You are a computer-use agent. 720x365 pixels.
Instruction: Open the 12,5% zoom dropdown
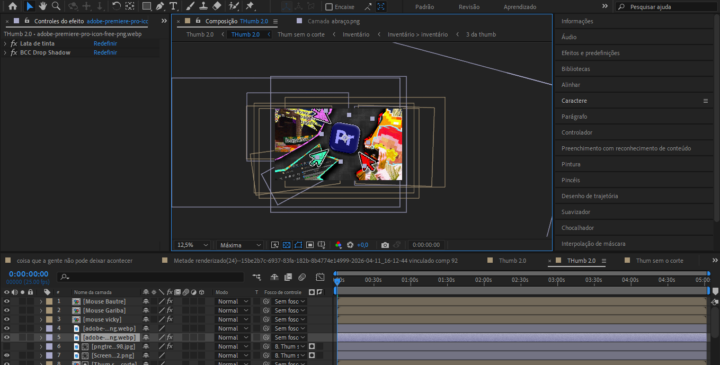coord(192,245)
